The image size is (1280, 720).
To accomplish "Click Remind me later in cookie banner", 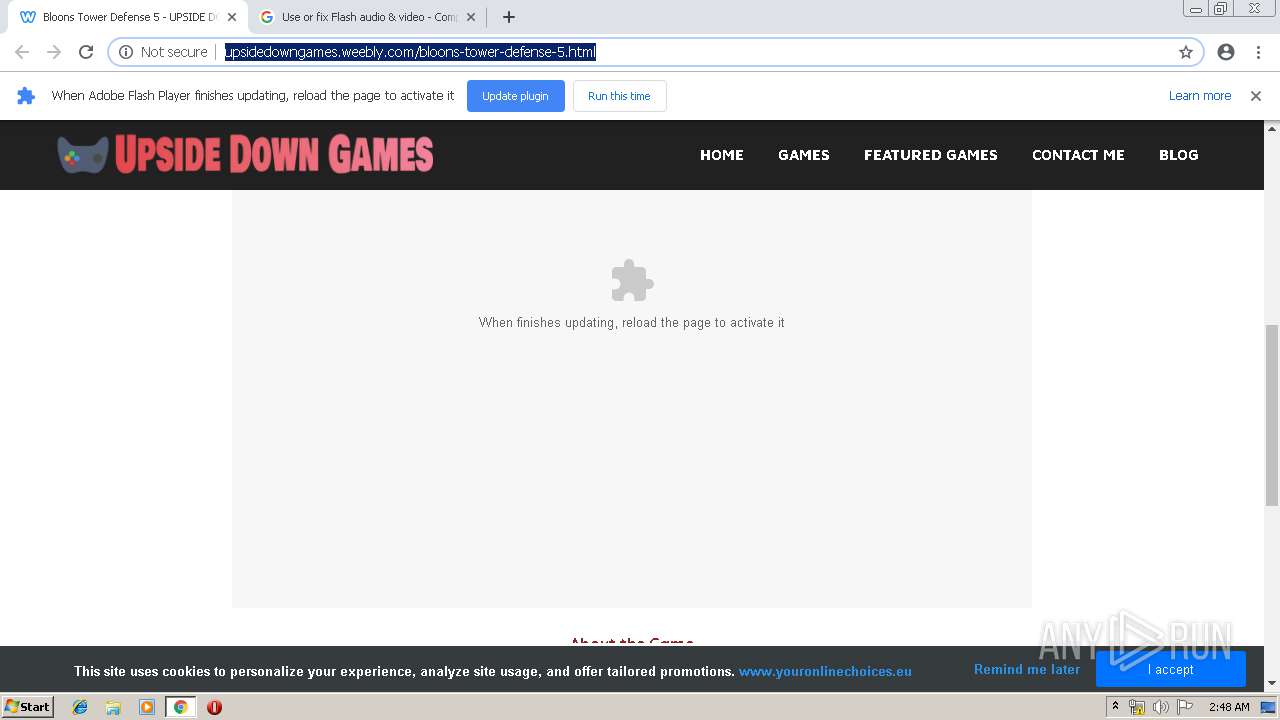I will pyautogui.click(x=1027, y=669).
